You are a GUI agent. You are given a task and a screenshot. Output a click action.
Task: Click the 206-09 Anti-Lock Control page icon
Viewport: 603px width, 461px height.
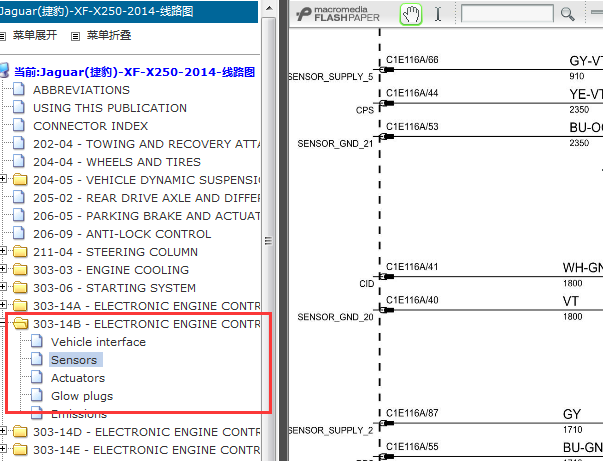tap(19, 233)
